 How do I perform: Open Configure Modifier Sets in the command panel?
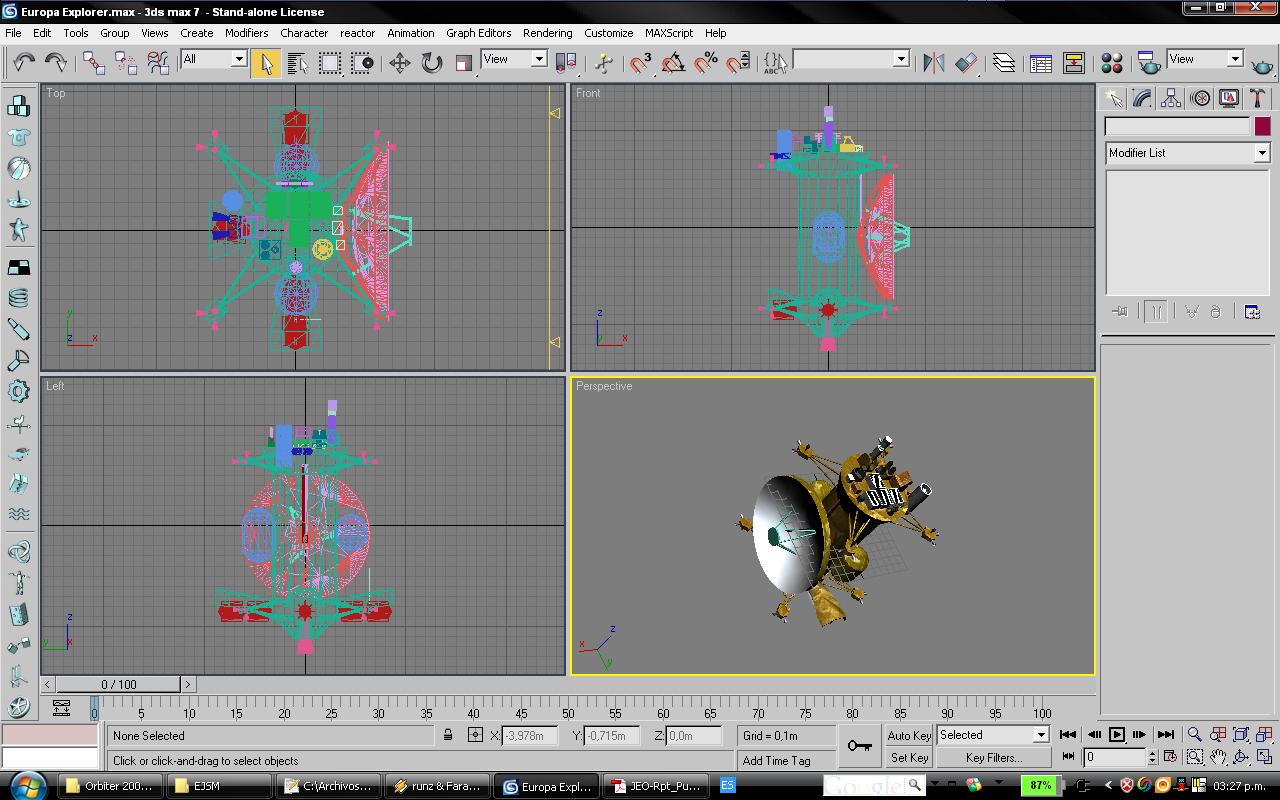pyautogui.click(x=1252, y=312)
